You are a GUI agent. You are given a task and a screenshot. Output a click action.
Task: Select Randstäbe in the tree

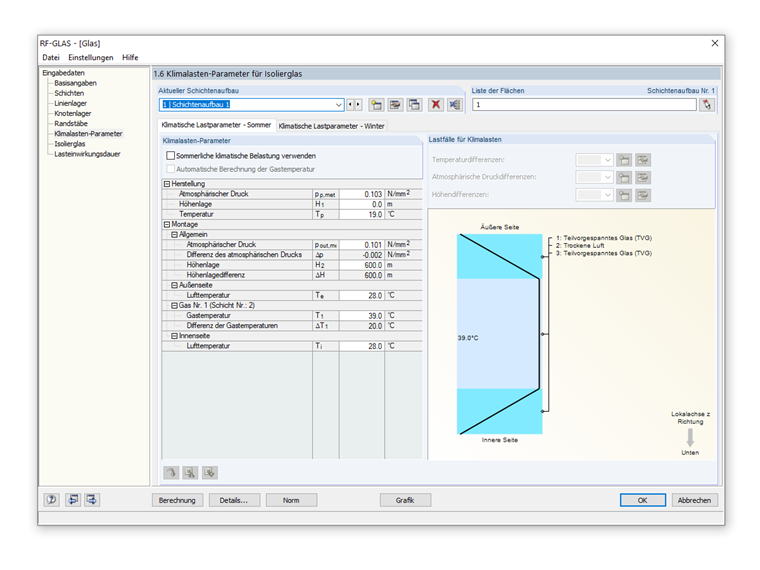pyautogui.click(x=71, y=124)
